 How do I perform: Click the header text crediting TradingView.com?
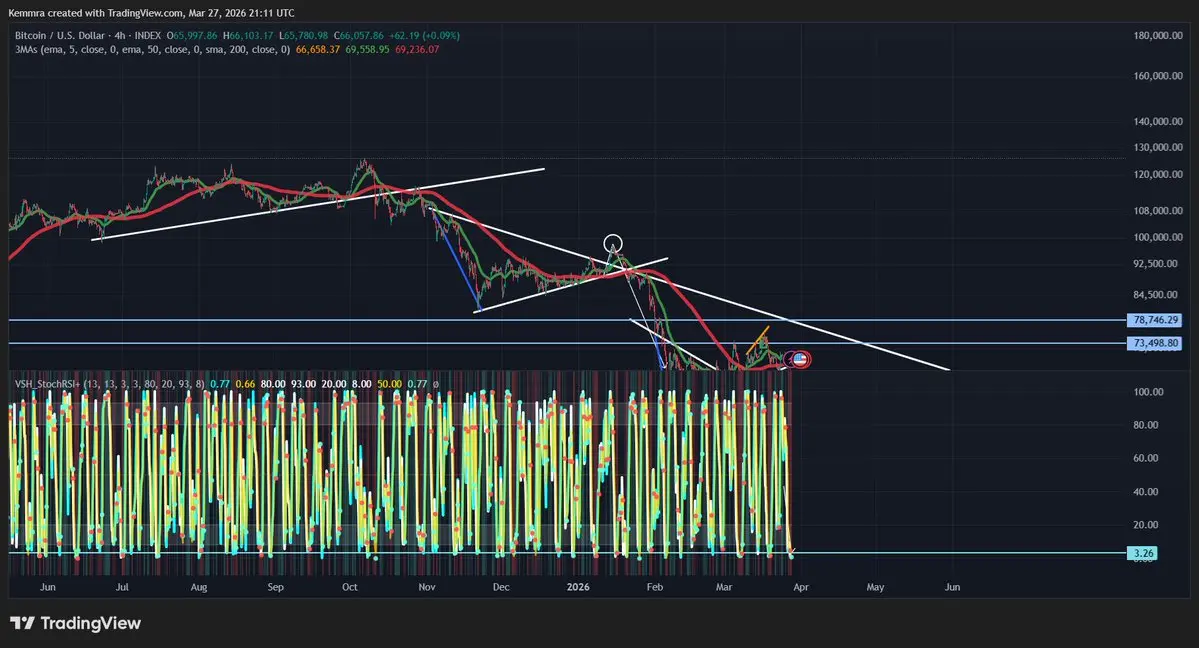pos(151,13)
